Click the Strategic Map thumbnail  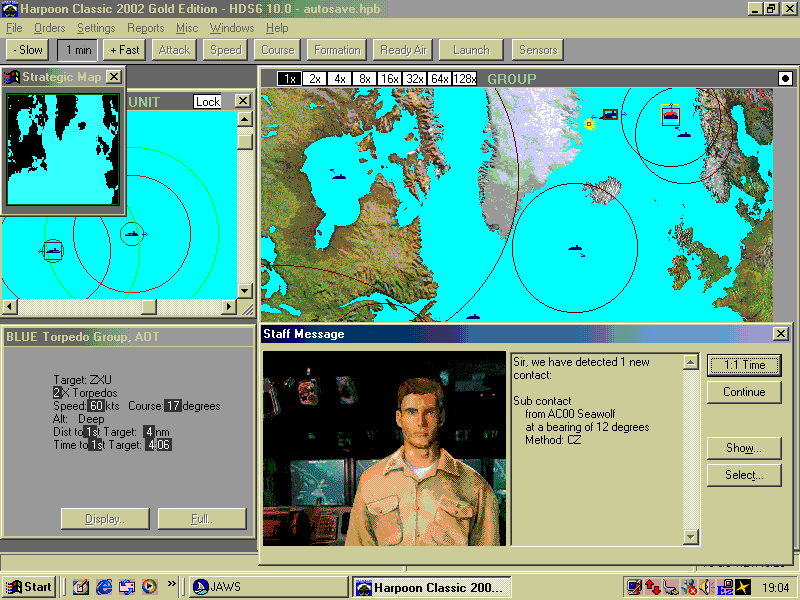(x=63, y=149)
